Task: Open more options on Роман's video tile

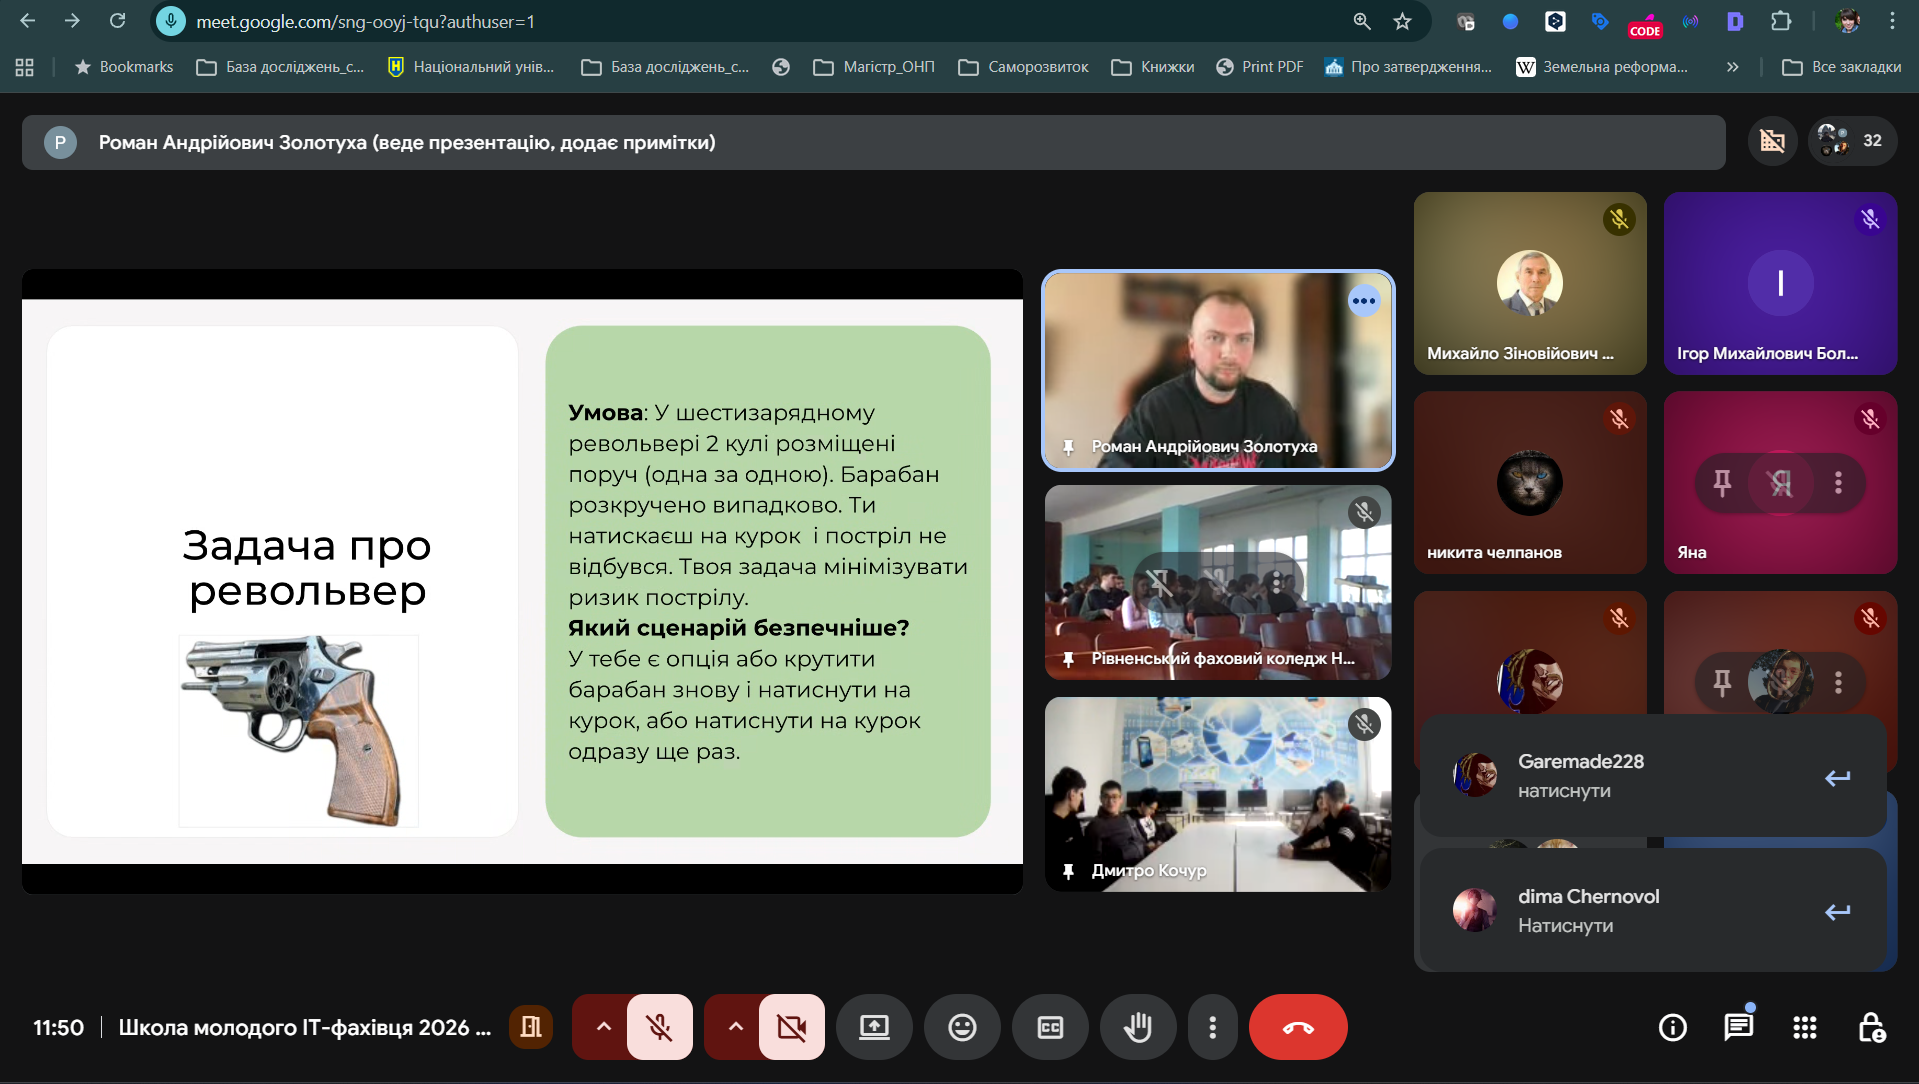Action: [x=1364, y=301]
